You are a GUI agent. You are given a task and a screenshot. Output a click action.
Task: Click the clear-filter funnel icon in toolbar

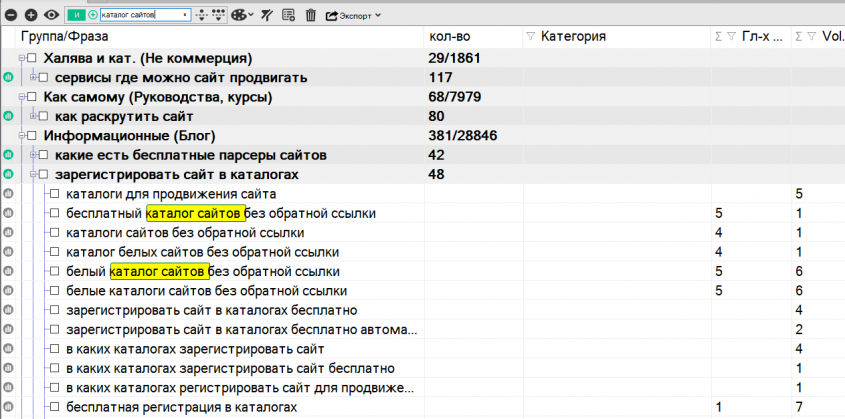coord(267,16)
